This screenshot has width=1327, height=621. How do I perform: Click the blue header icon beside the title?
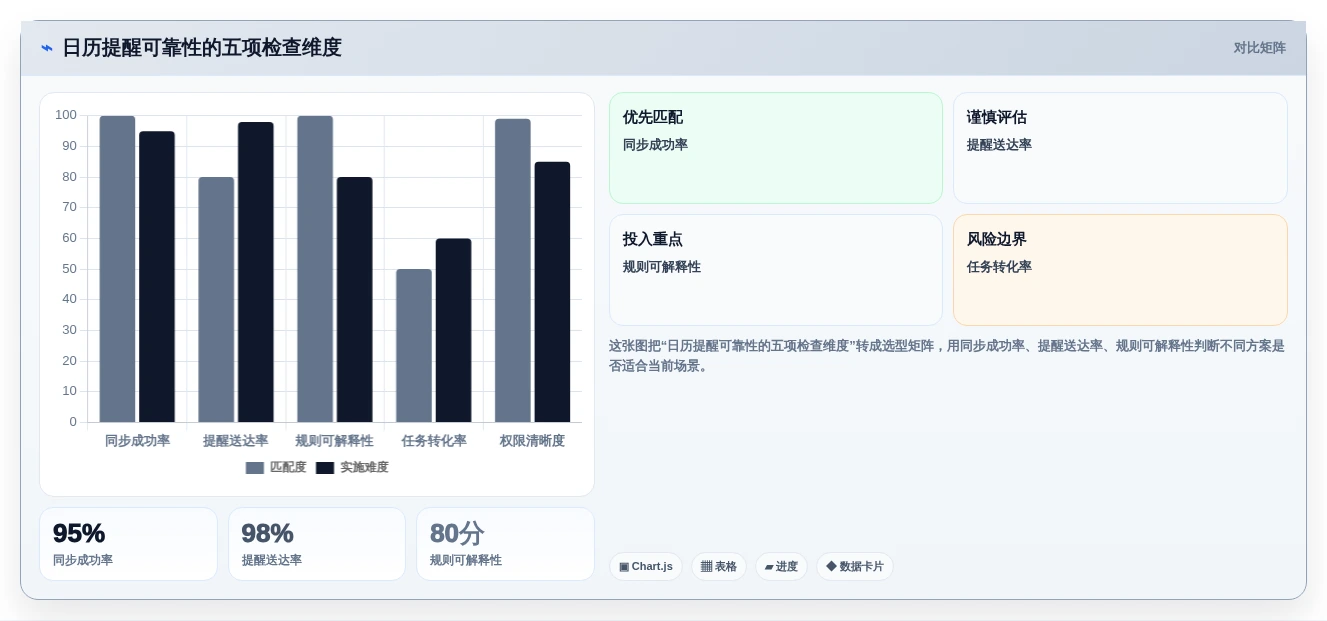(47, 48)
